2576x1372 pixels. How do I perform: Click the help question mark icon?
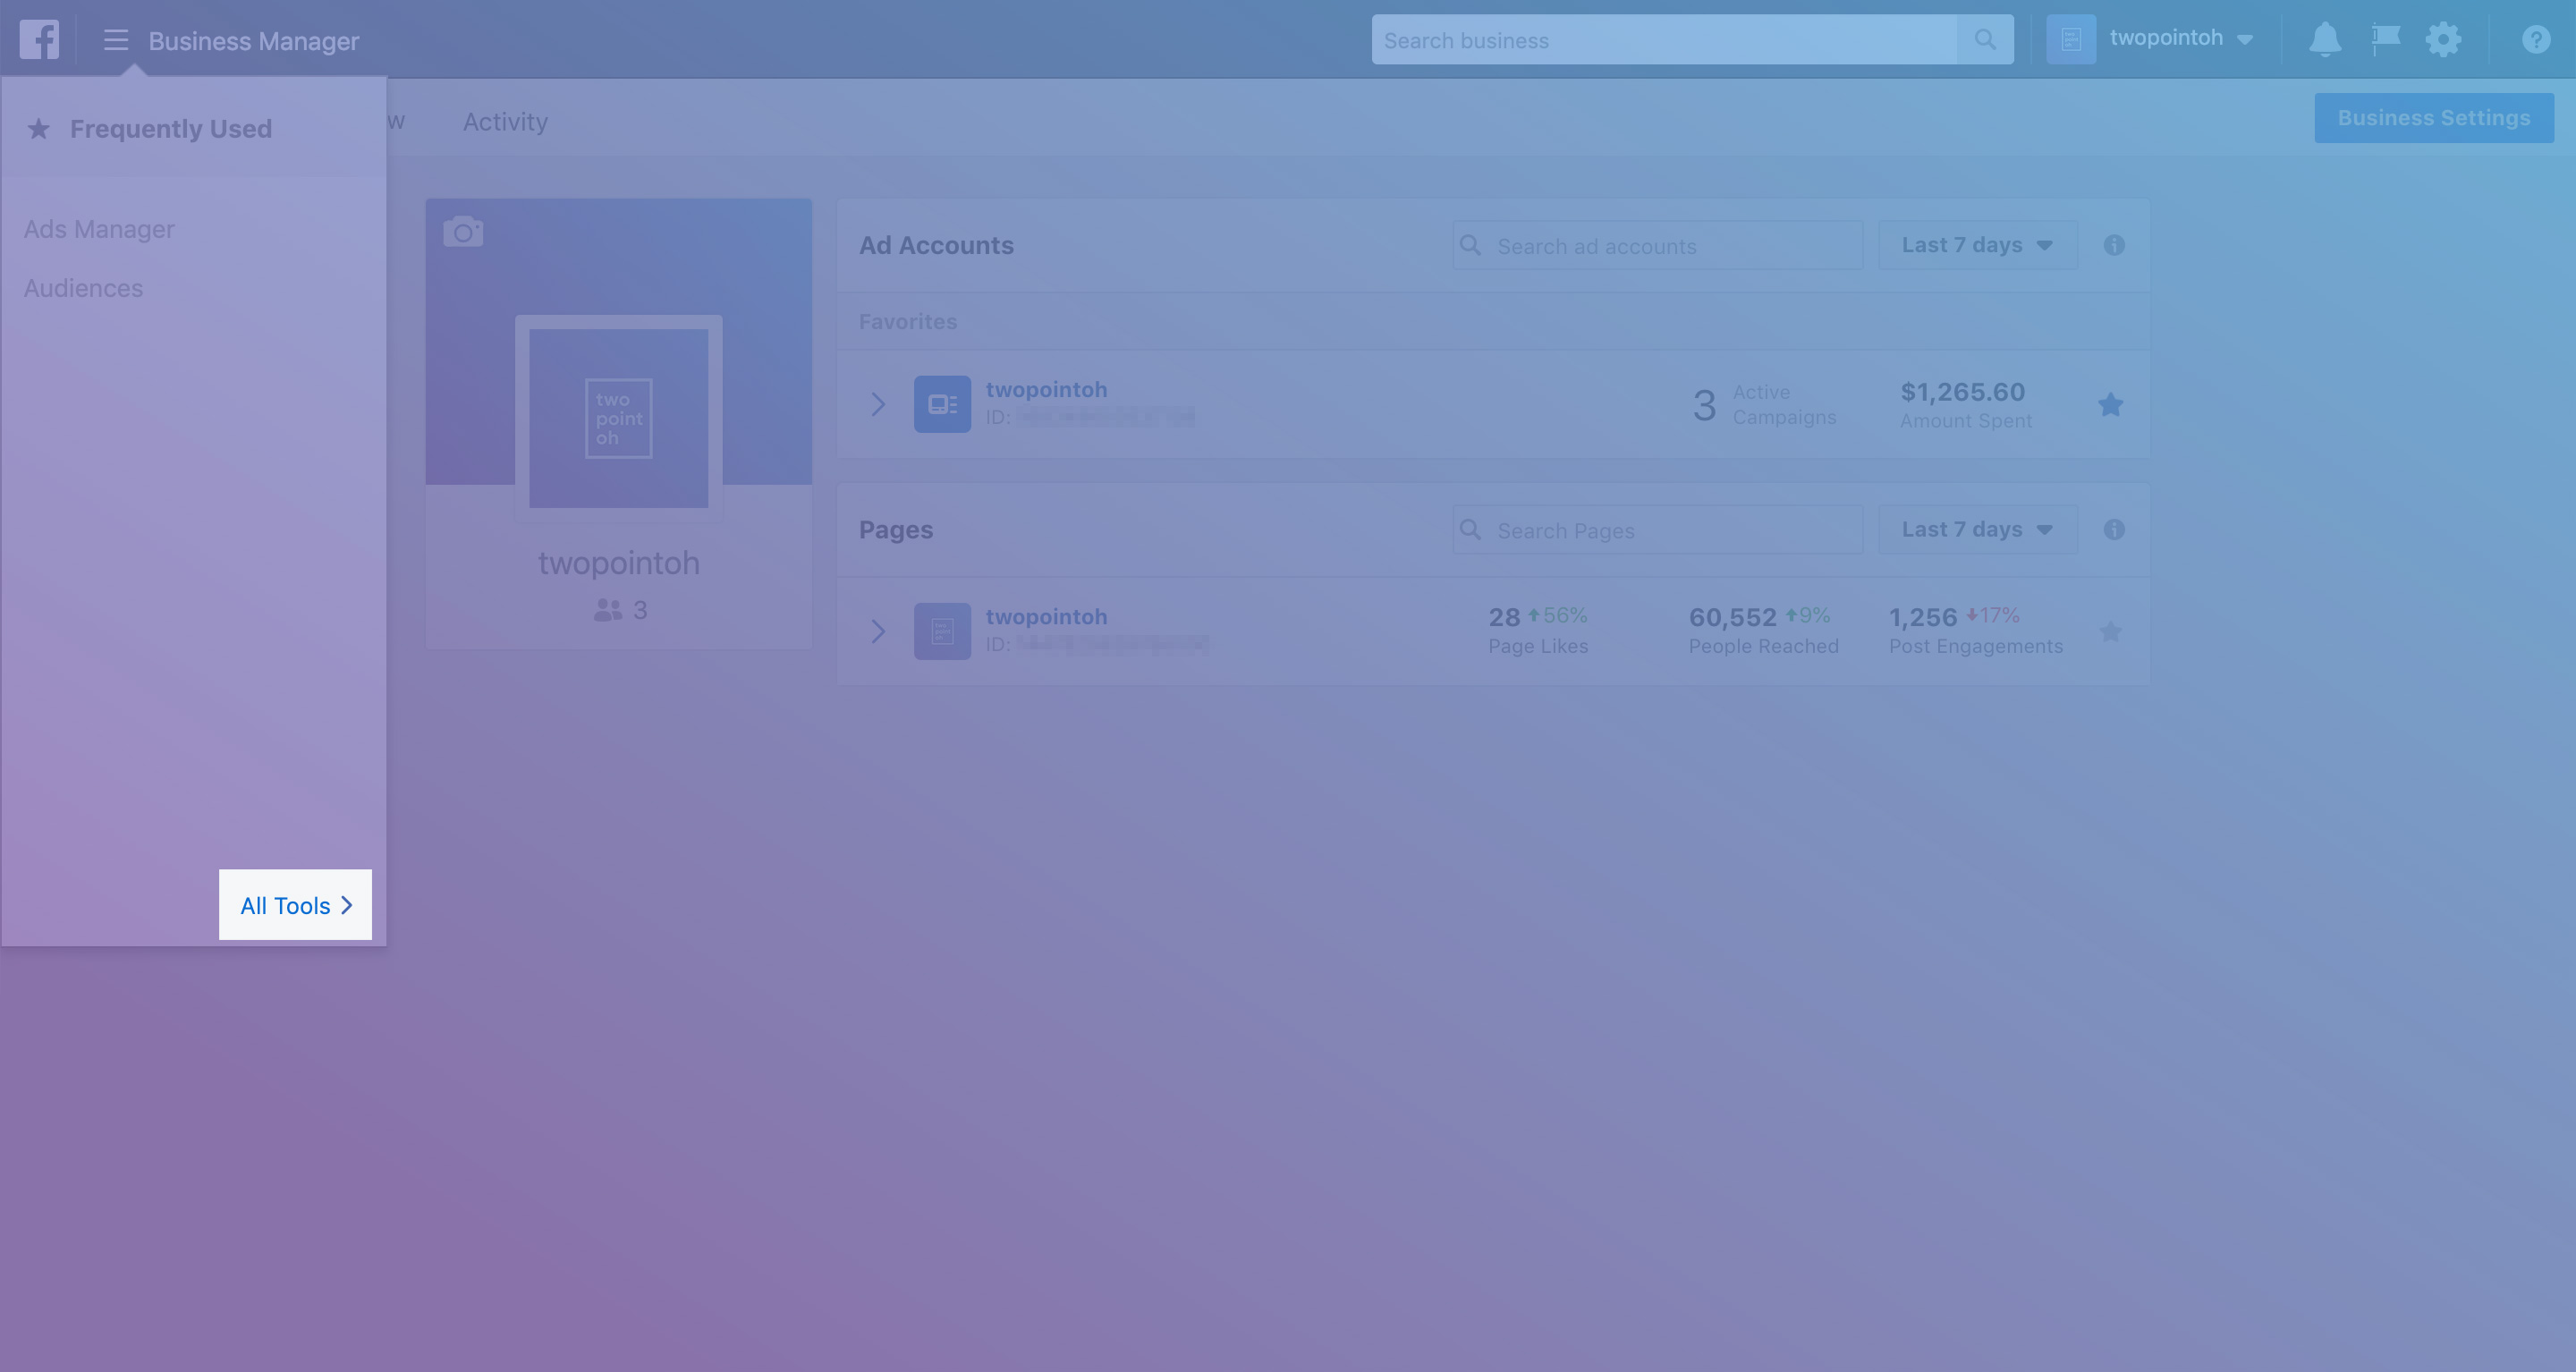coord(2535,40)
